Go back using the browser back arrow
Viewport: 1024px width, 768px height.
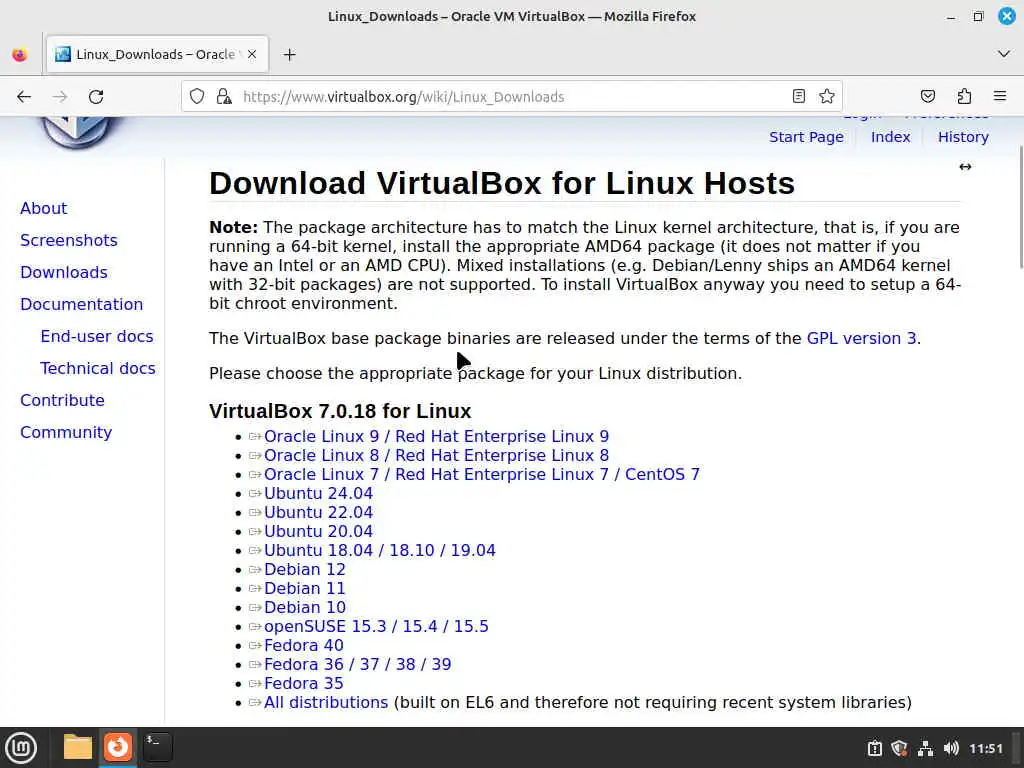[x=24, y=97]
